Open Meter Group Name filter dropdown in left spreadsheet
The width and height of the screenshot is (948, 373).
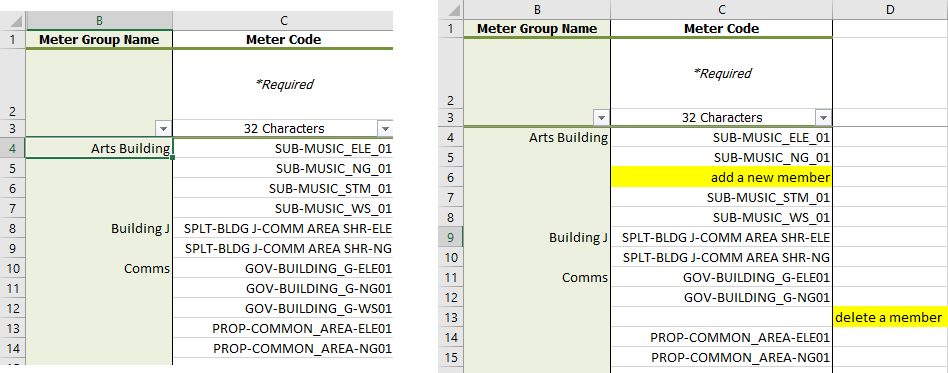(x=164, y=128)
